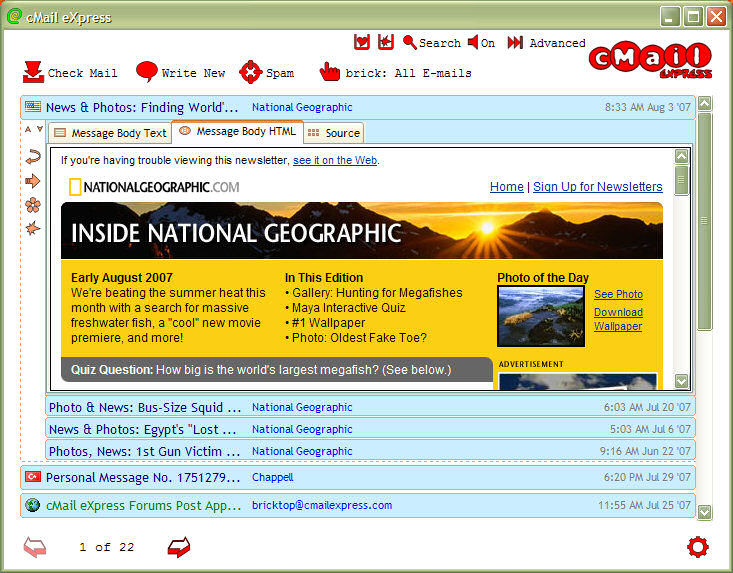Screen dimensions: 733x573
Task: Click the Inside National Geographic banner
Action: tap(362, 230)
